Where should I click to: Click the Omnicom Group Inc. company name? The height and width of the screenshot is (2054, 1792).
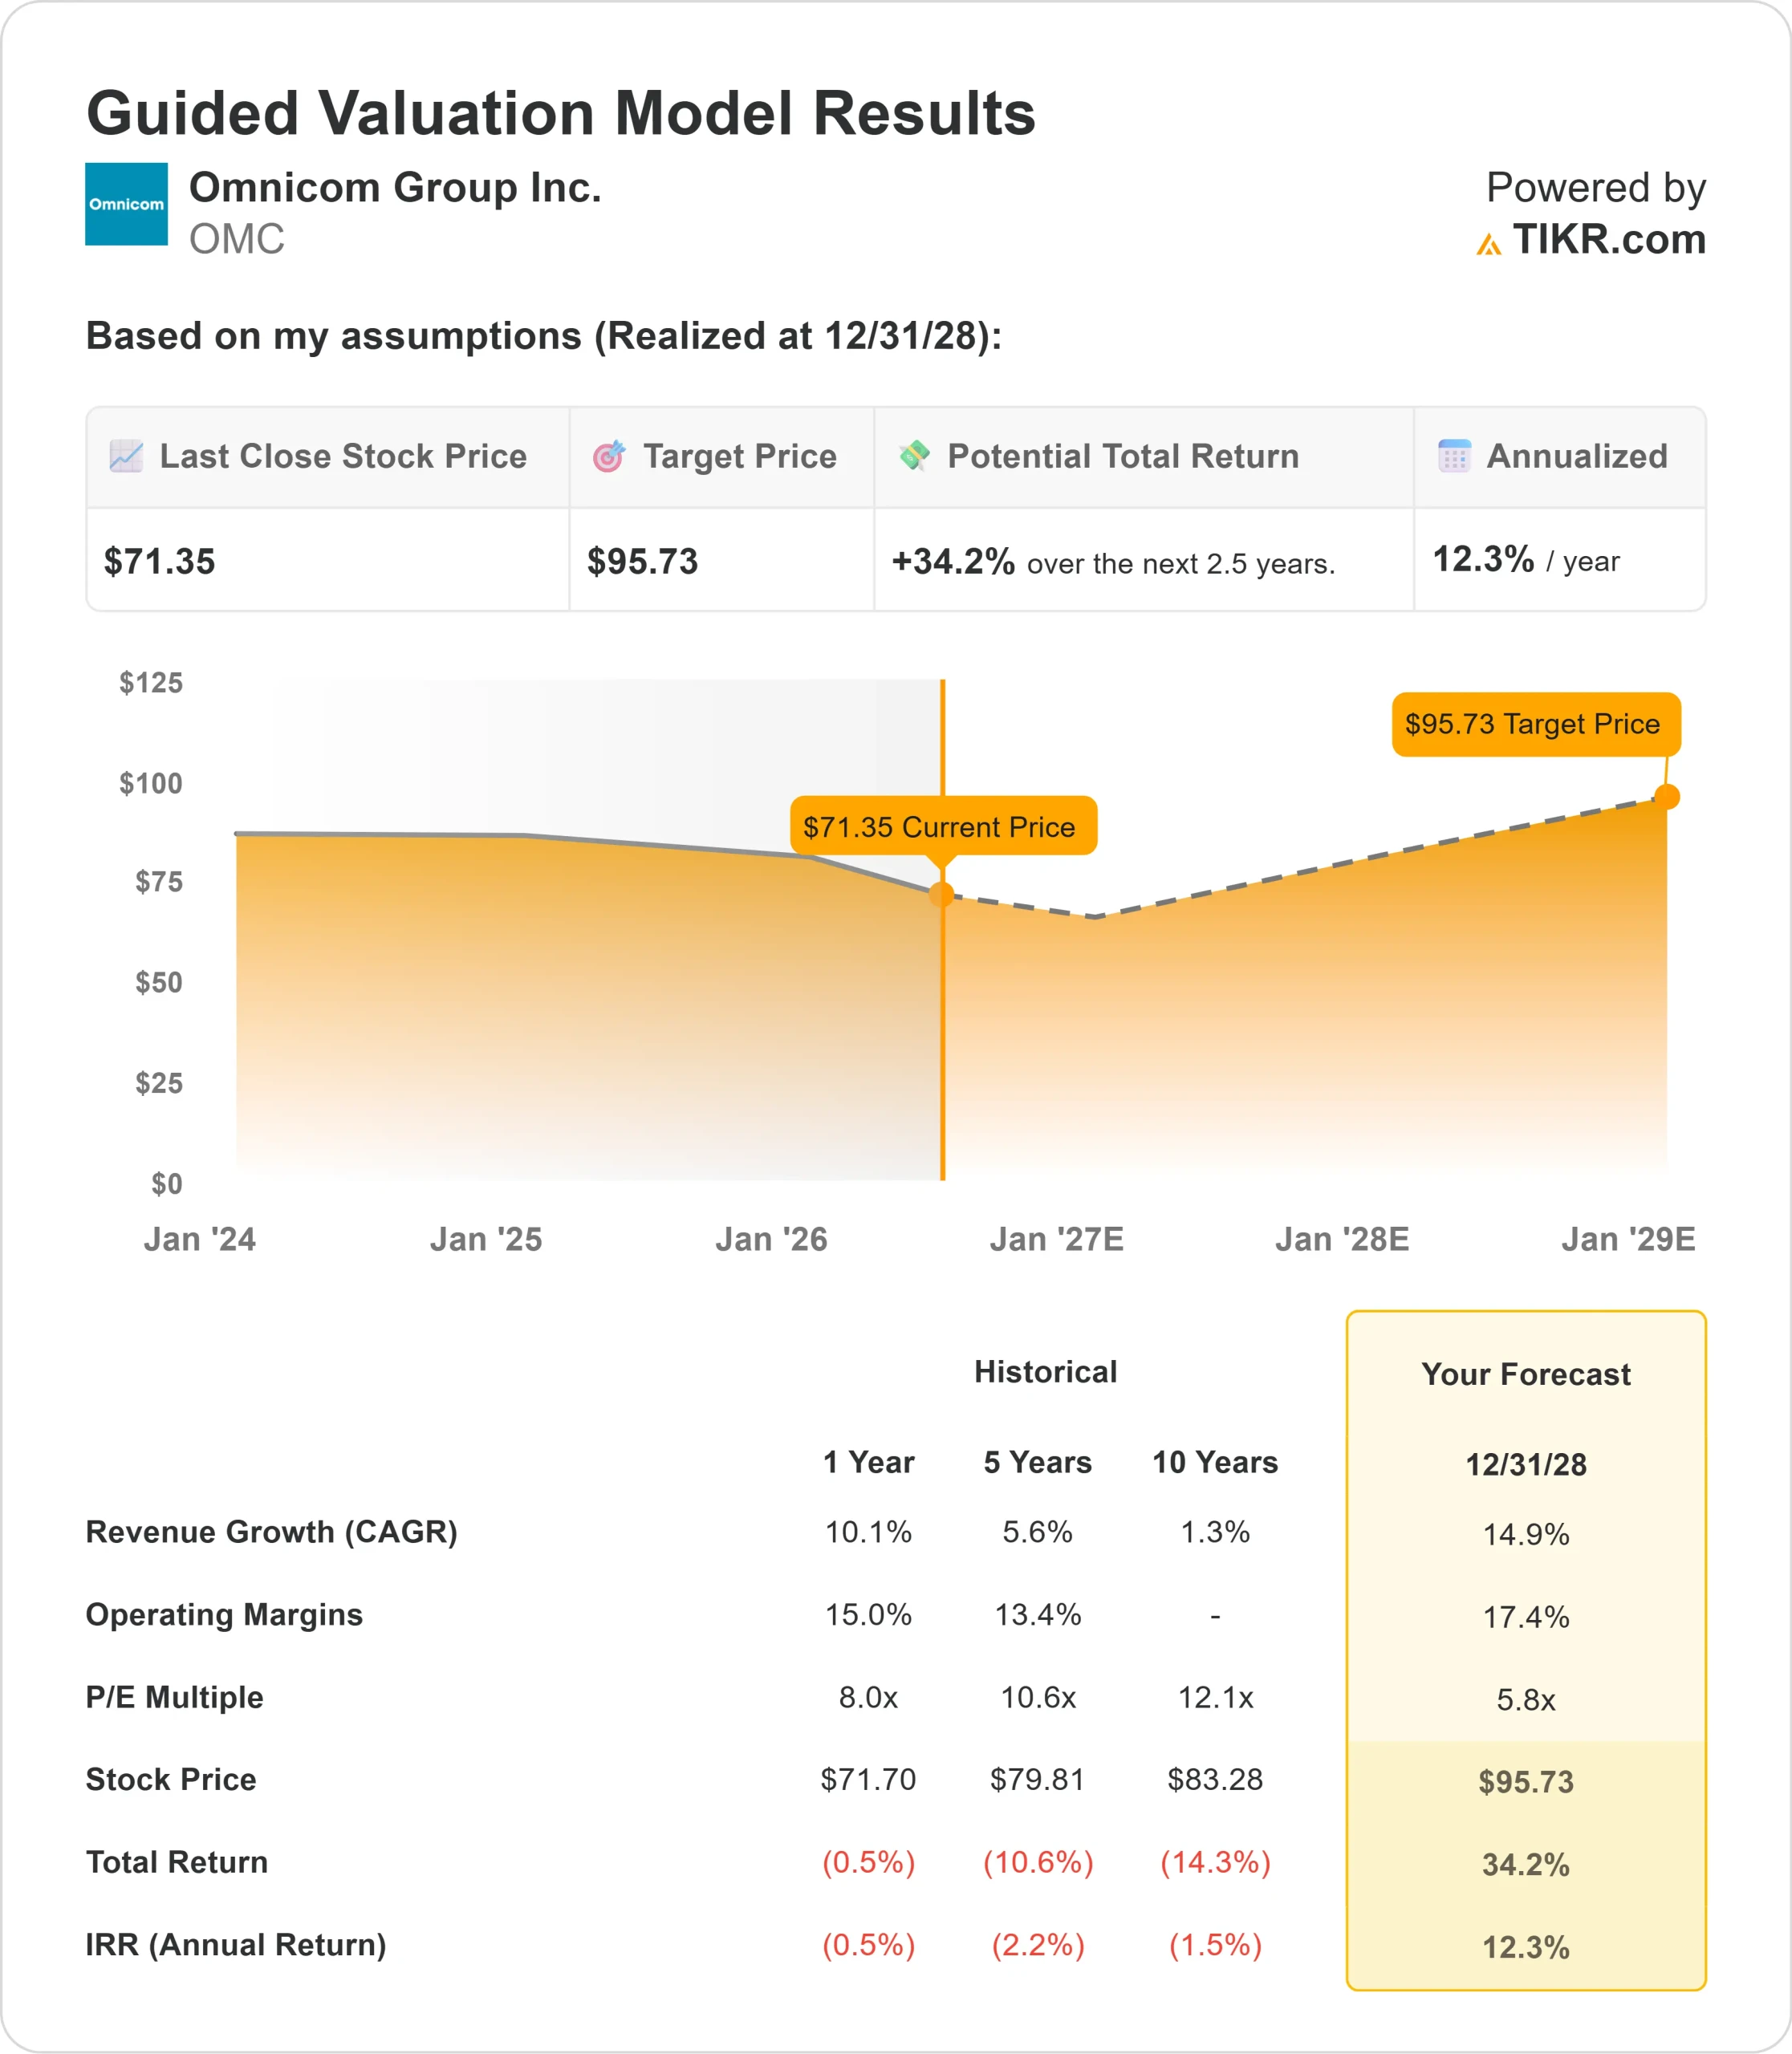click(x=396, y=188)
